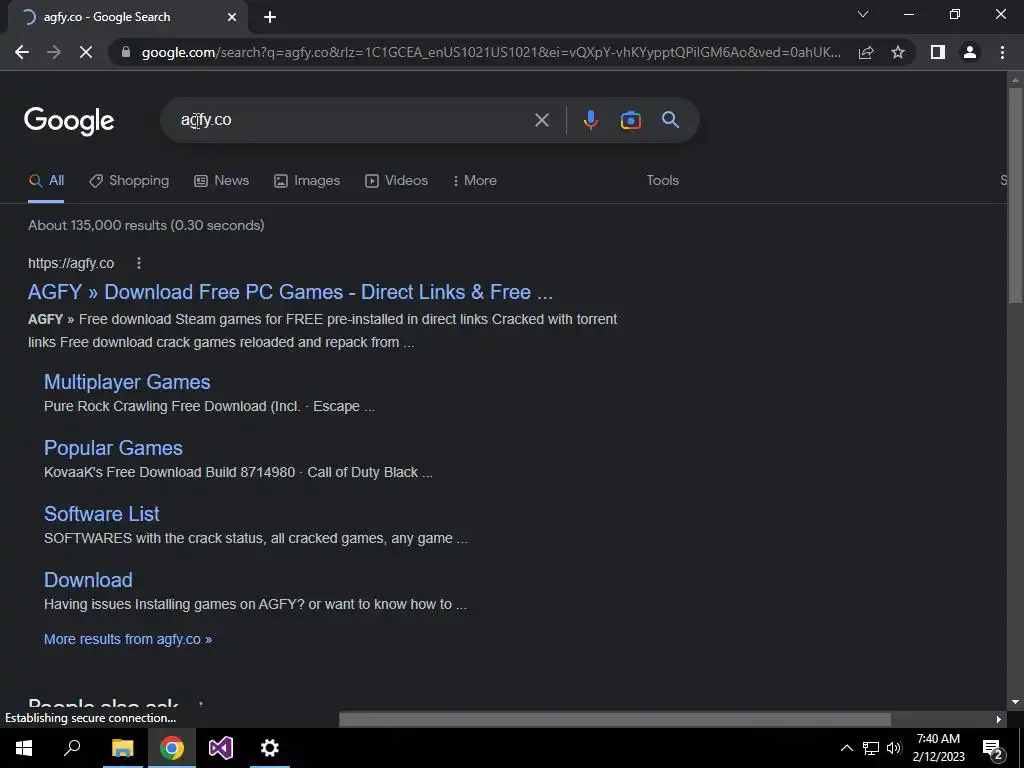This screenshot has height=768, width=1024.
Task: Click the vertical page scrollbar
Action: [x=1015, y=195]
